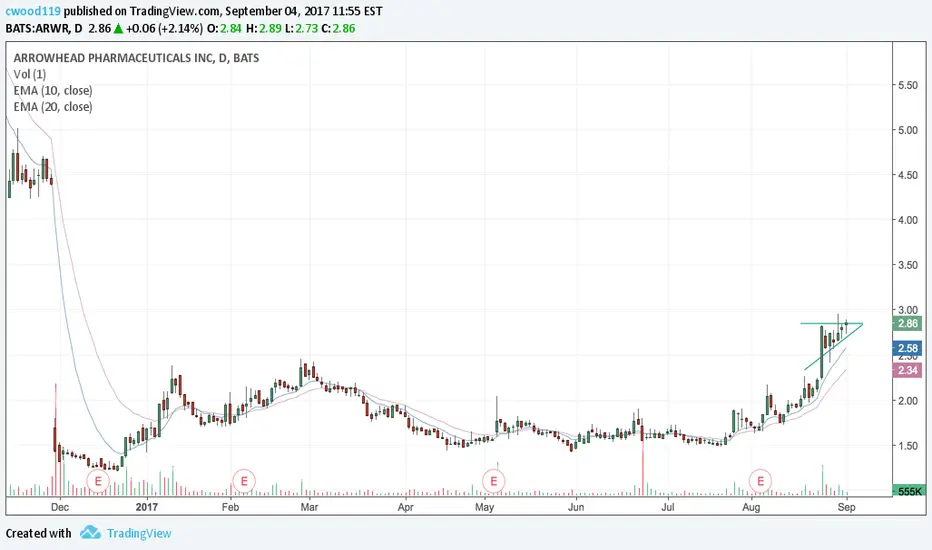Click the Aug date axis label
932x550 pixels.
click(x=751, y=507)
